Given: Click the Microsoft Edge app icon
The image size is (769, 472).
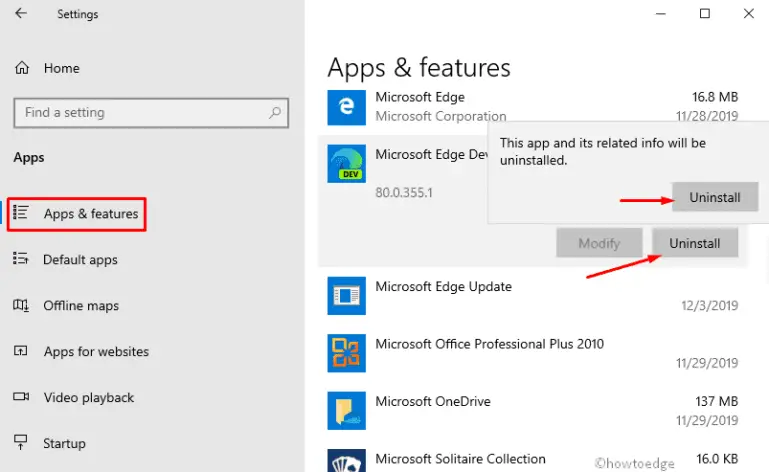Looking at the screenshot, I should pyautogui.click(x=346, y=107).
